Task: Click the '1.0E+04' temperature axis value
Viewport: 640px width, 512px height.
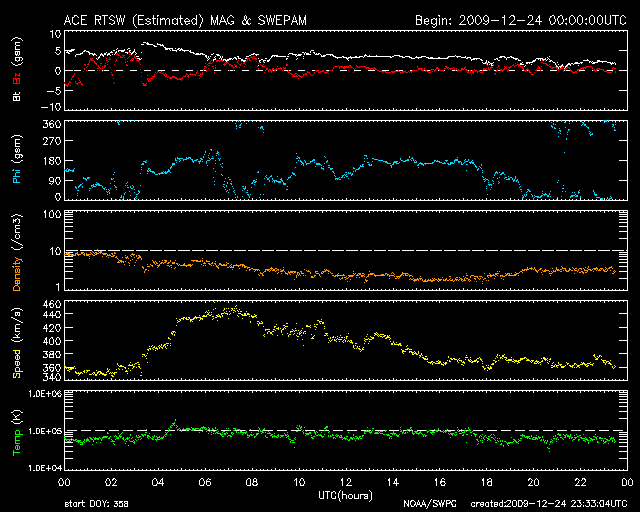Action: [45, 468]
